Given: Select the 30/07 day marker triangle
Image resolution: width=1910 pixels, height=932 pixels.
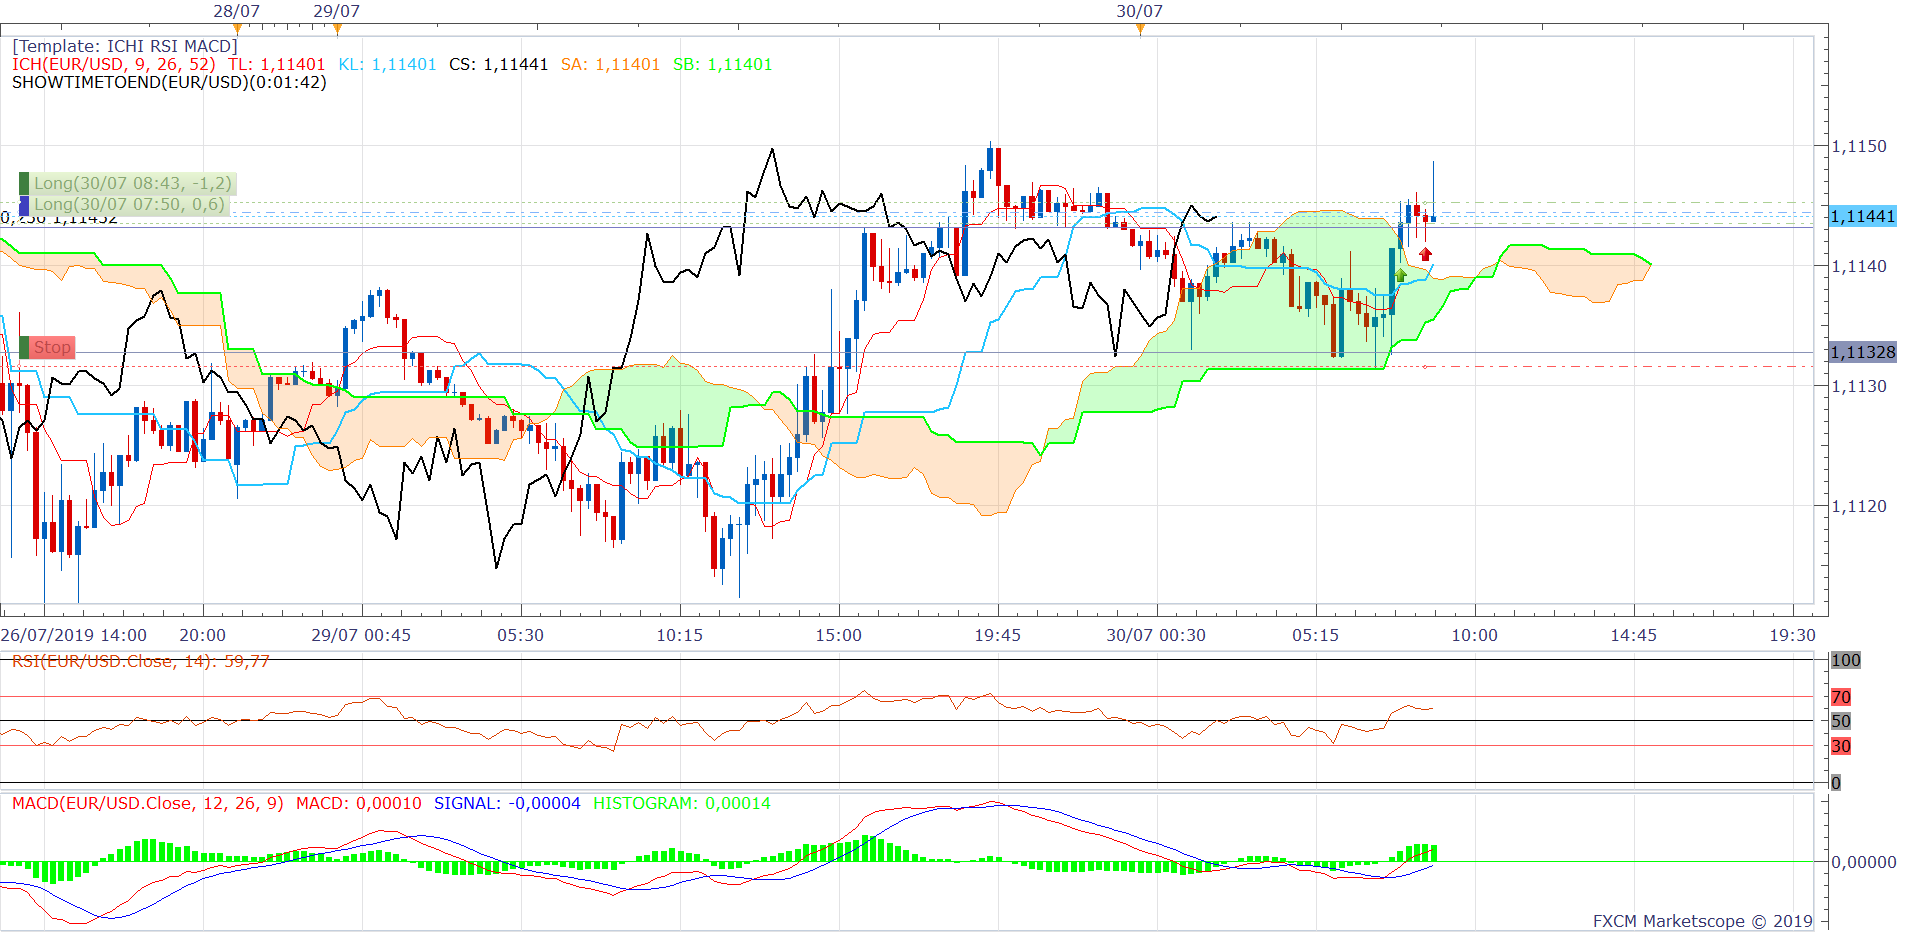Looking at the screenshot, I should click(1140, 28).
